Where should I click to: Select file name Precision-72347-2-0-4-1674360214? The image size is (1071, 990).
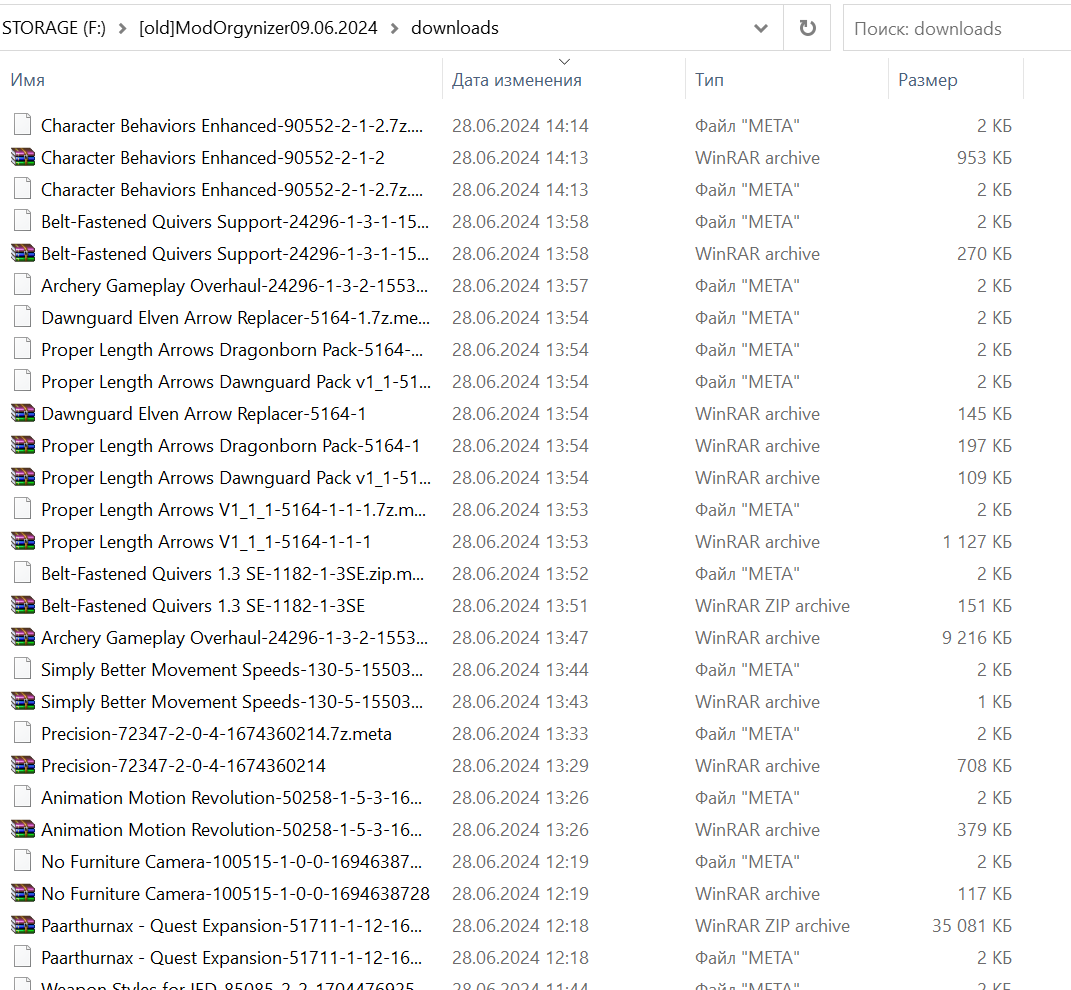coord(183,766)
